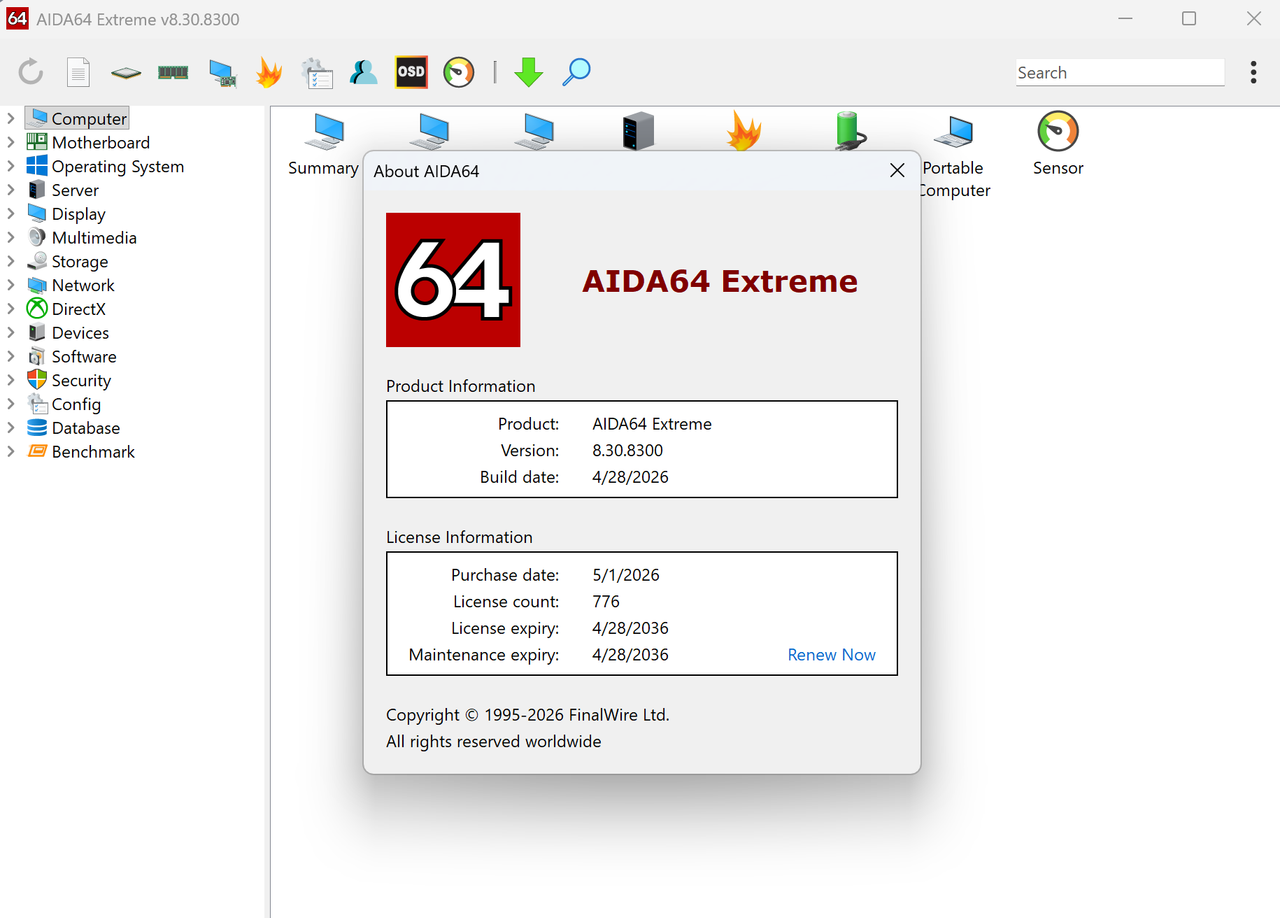Open the Report document icon in toolbar
Image resolution: width=1280 pixels, height=918 pixels.
coord(78,72)
